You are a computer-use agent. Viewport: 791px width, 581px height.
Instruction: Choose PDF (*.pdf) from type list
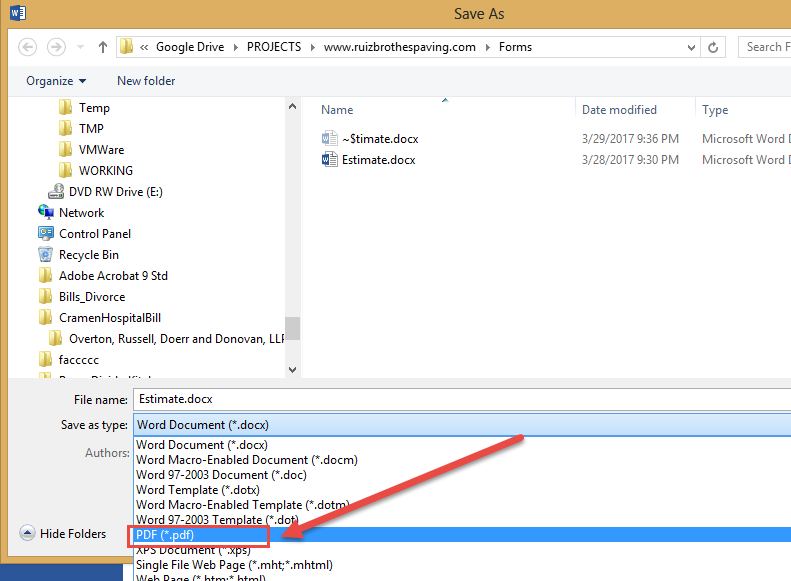point(167,536)
